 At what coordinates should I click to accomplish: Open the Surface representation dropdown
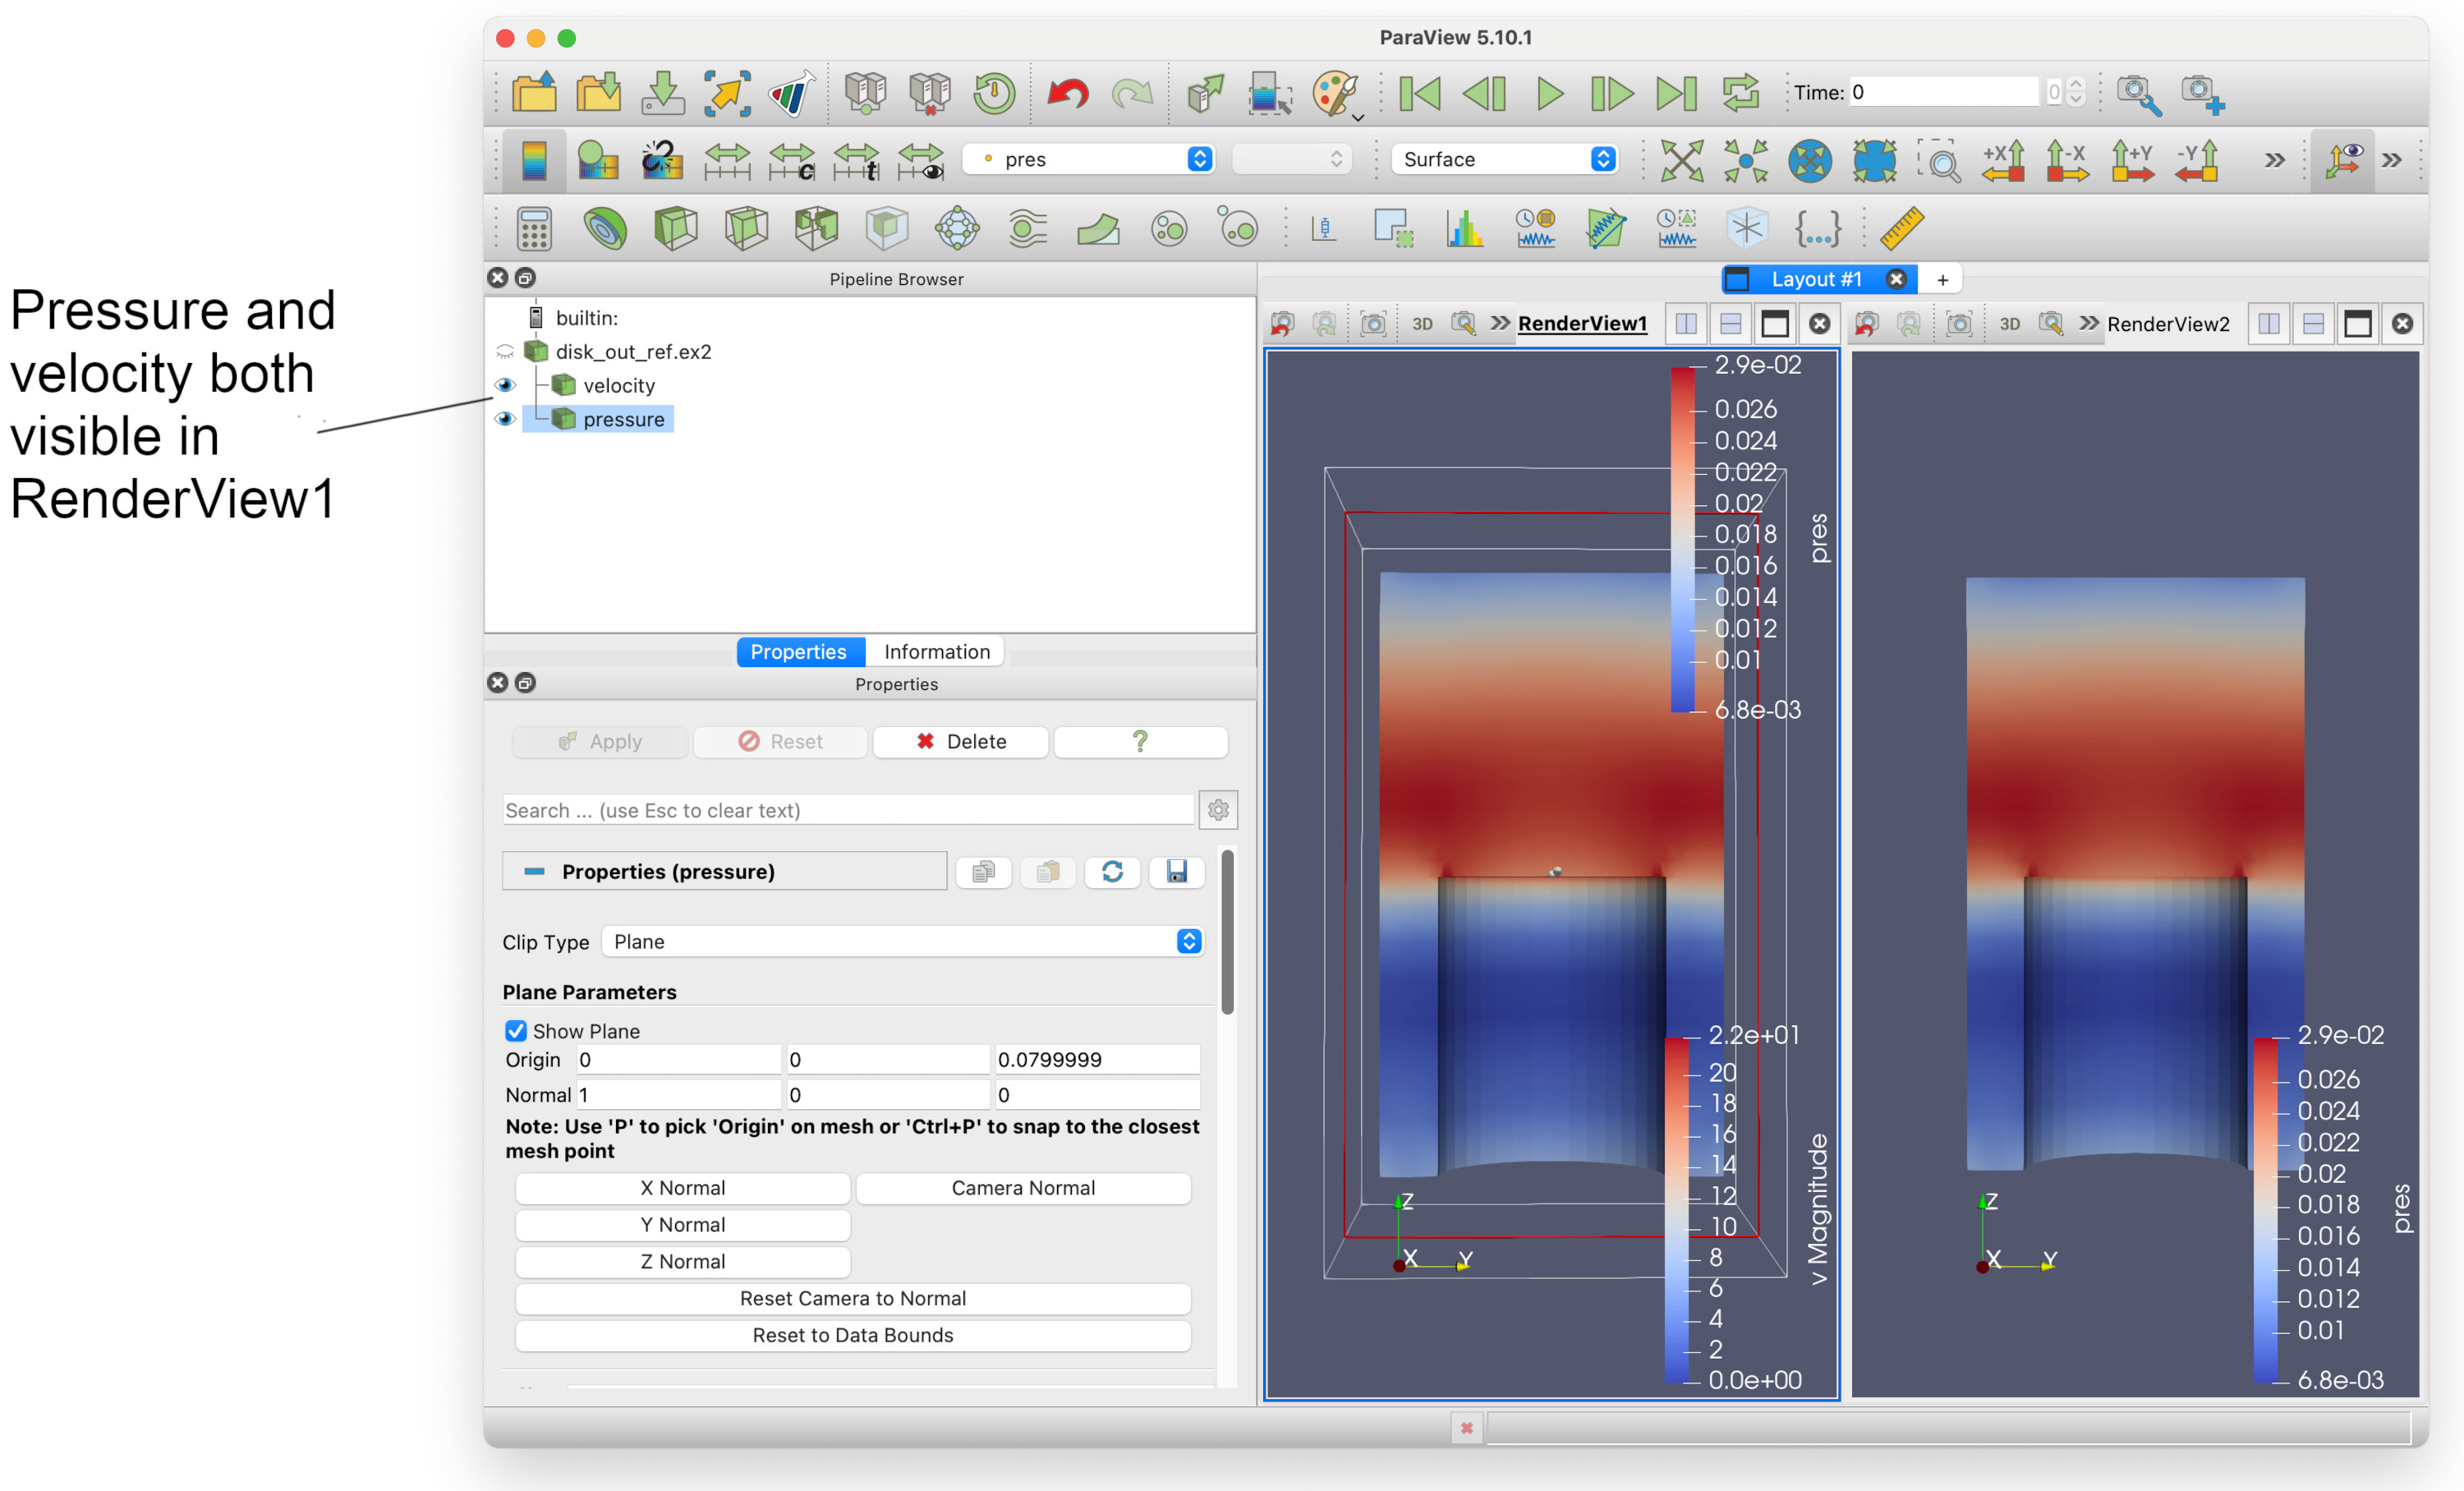(1505, 159)
